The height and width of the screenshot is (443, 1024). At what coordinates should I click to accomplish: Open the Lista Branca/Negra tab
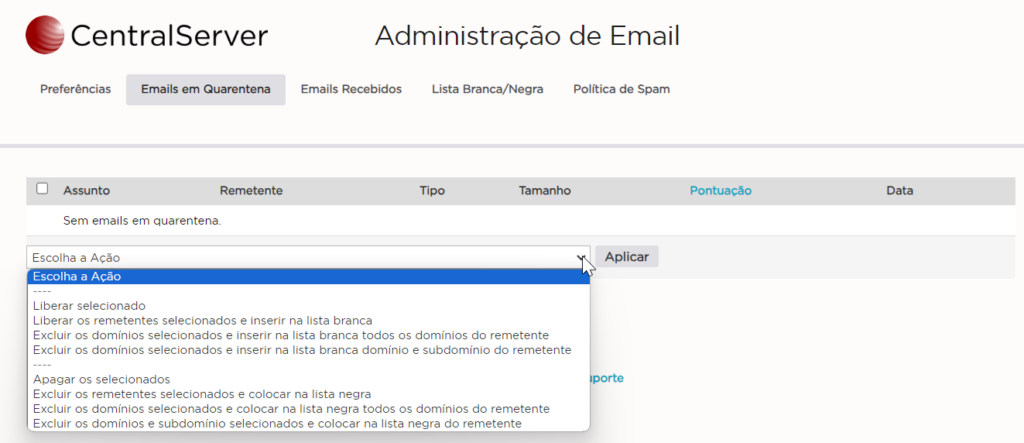pos(487,89)
